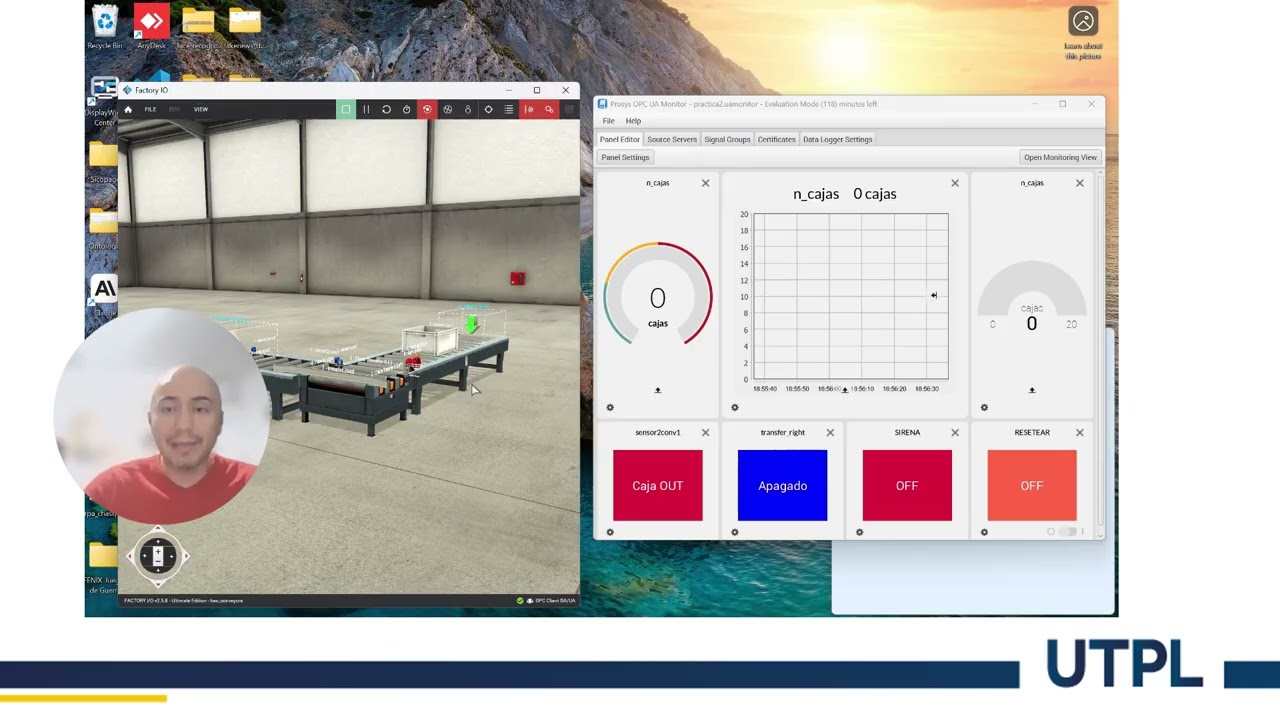Click the arrow under the n_cajas chart
The height and width of the screenshot is (720, 1280).
[845, 390]
